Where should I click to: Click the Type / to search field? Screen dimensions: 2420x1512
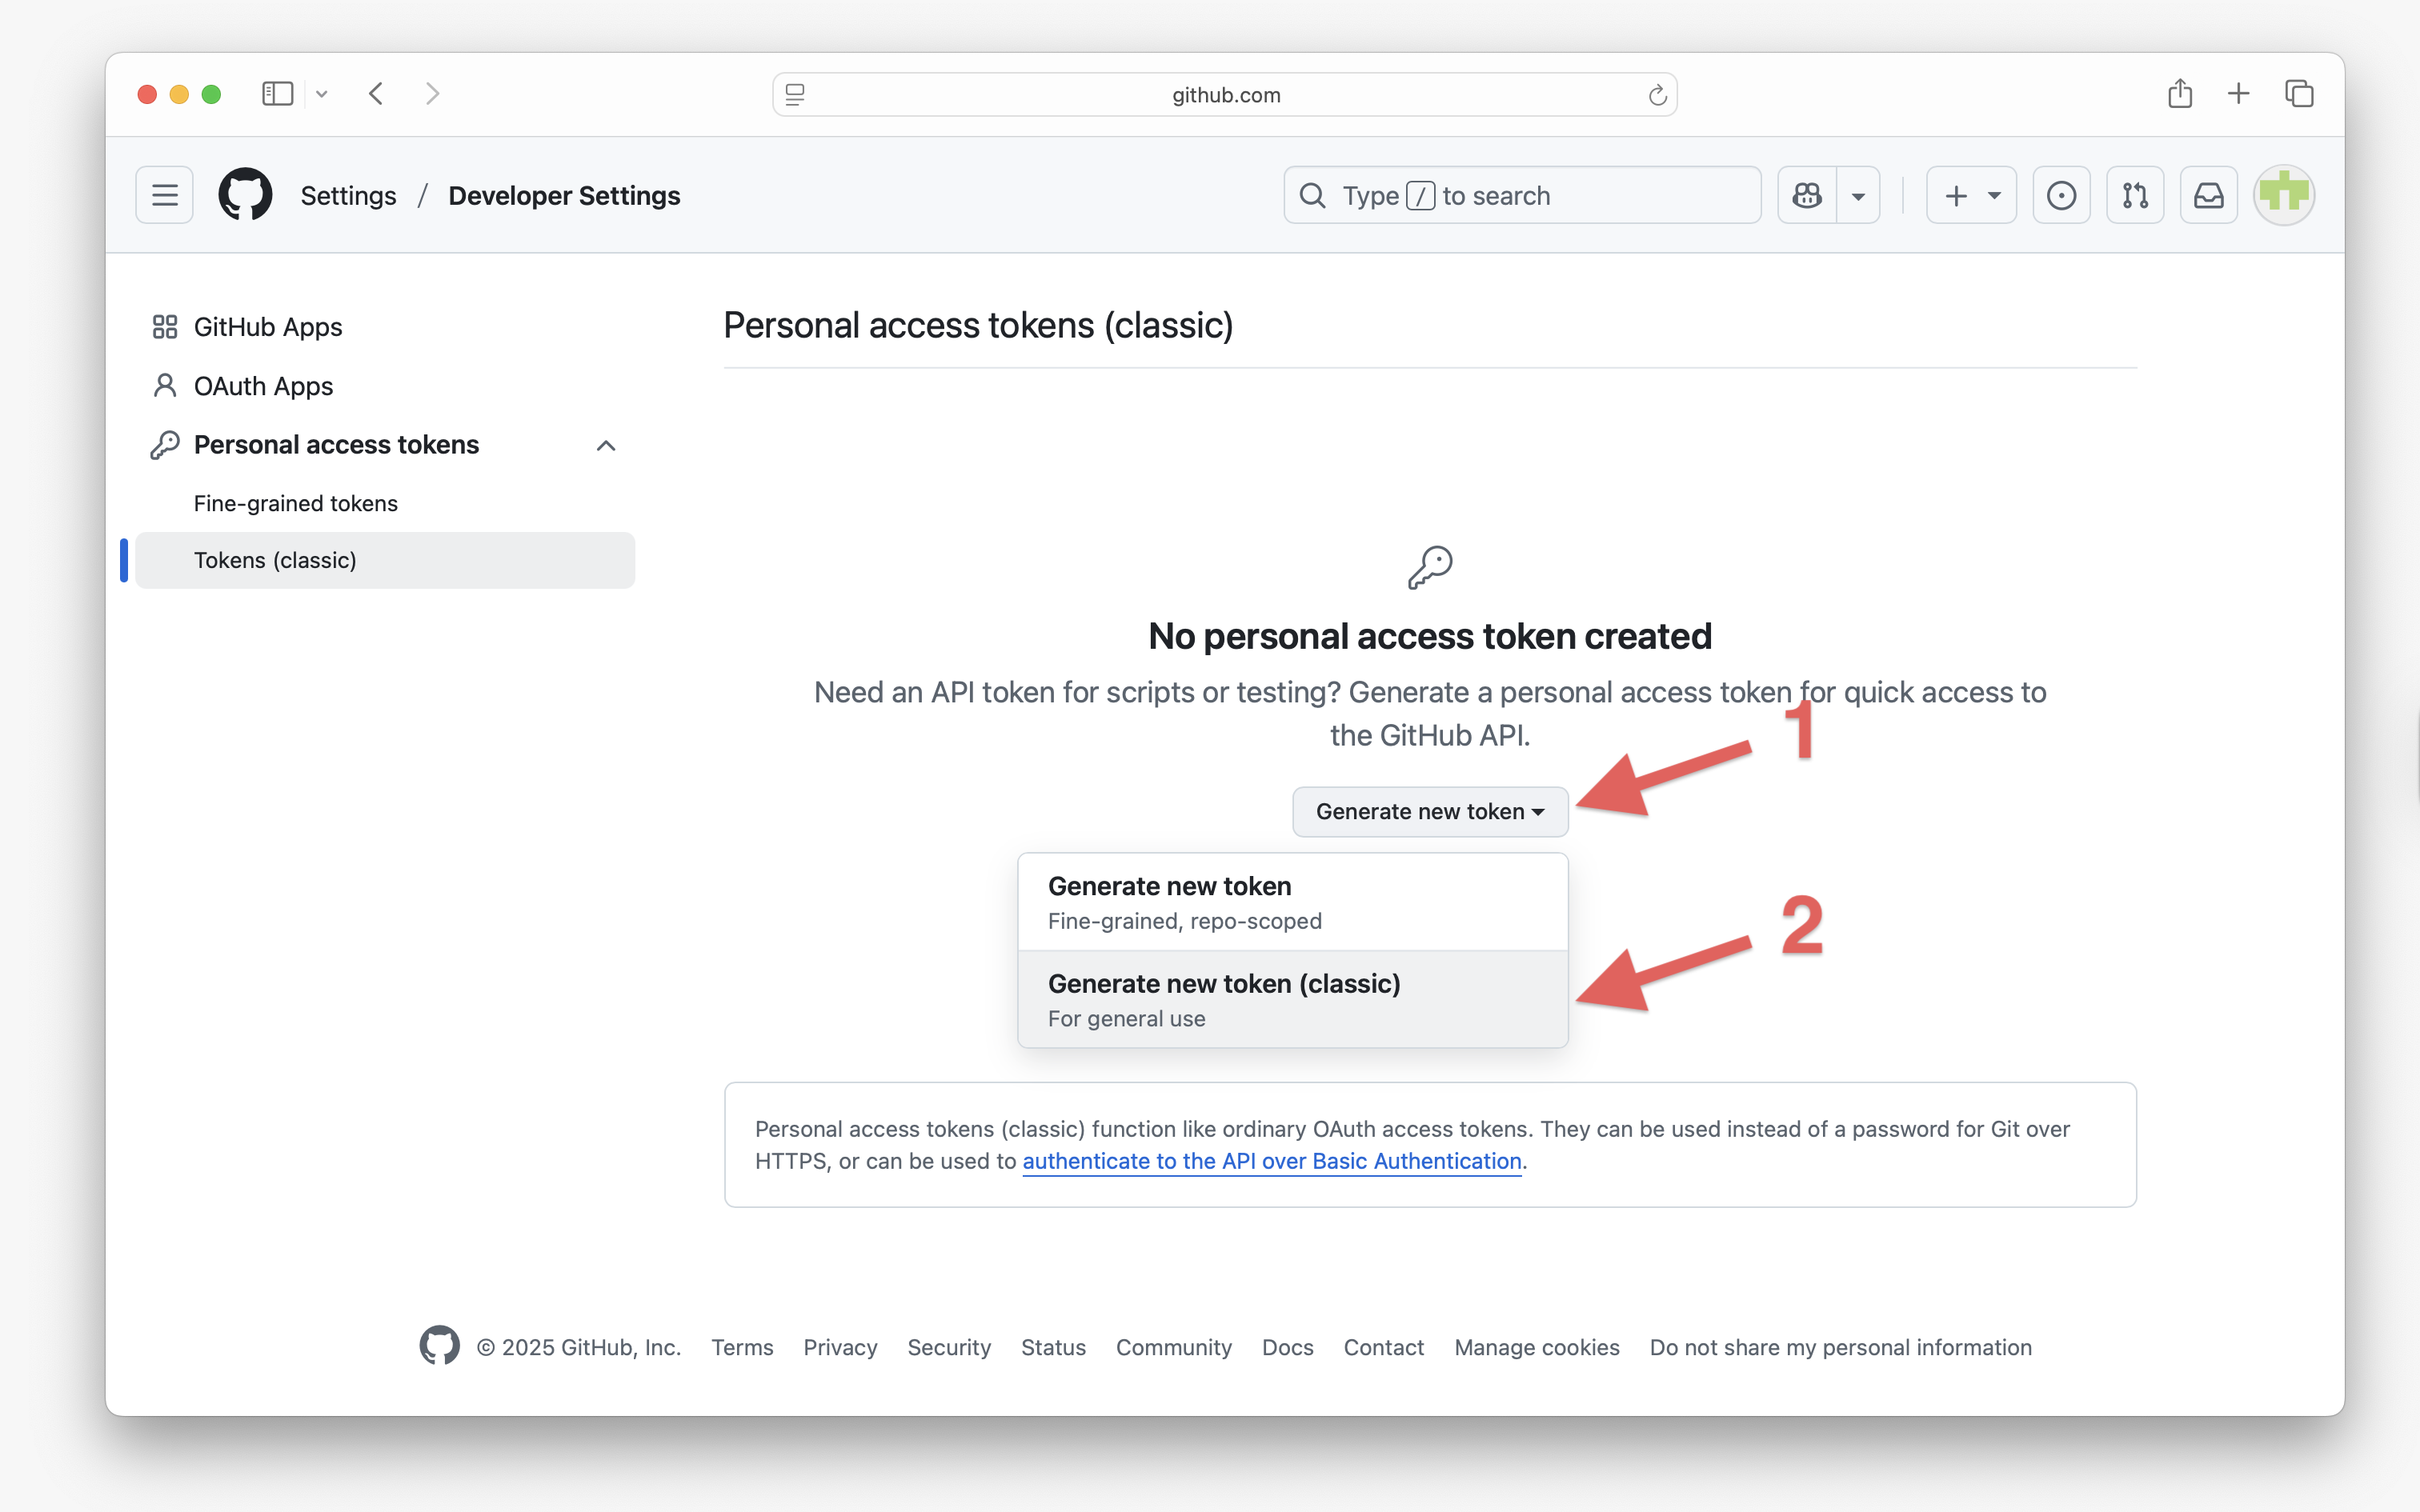tap(1522, 195)
